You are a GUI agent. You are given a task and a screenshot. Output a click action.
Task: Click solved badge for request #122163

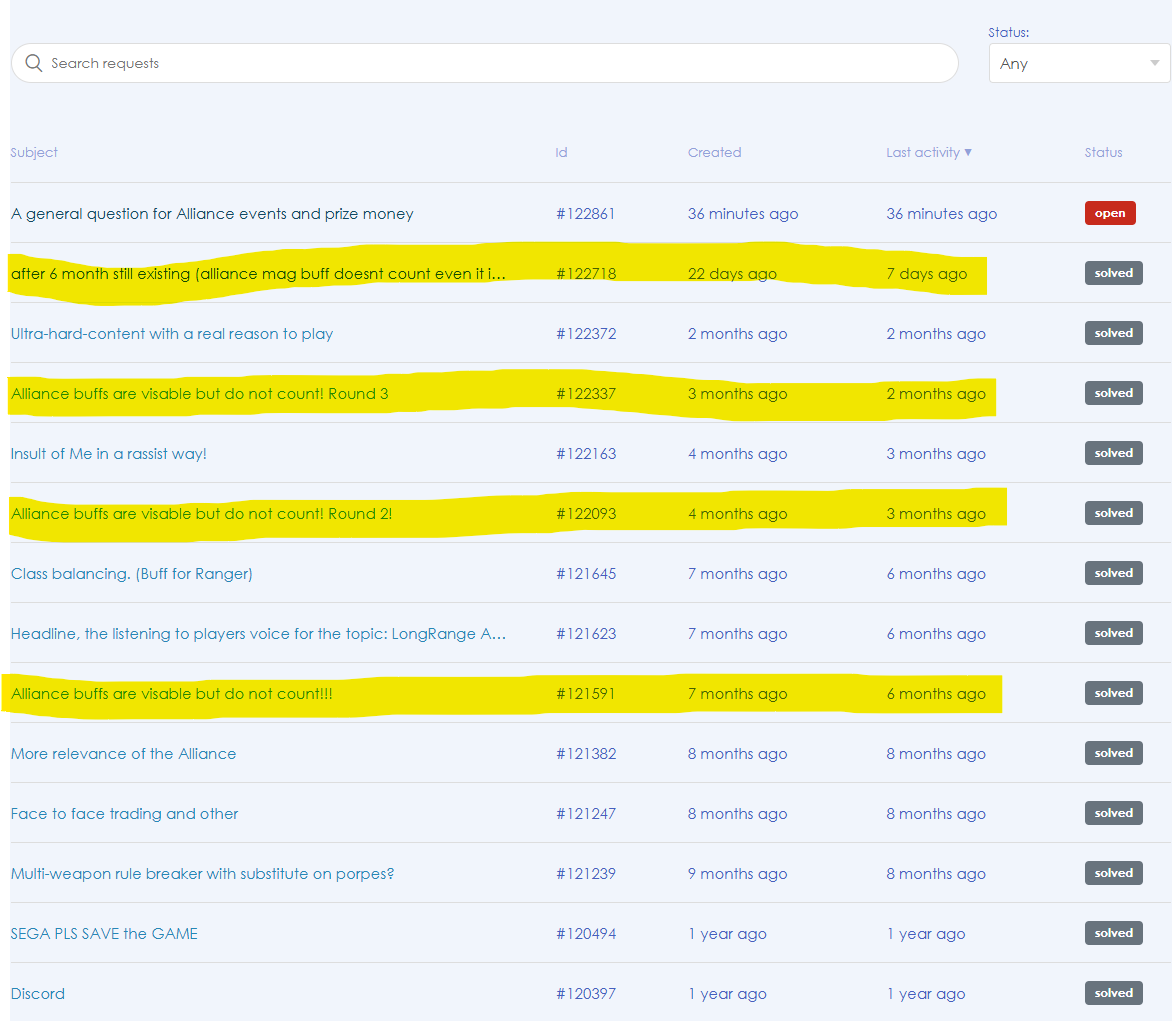pos(1114,453)
